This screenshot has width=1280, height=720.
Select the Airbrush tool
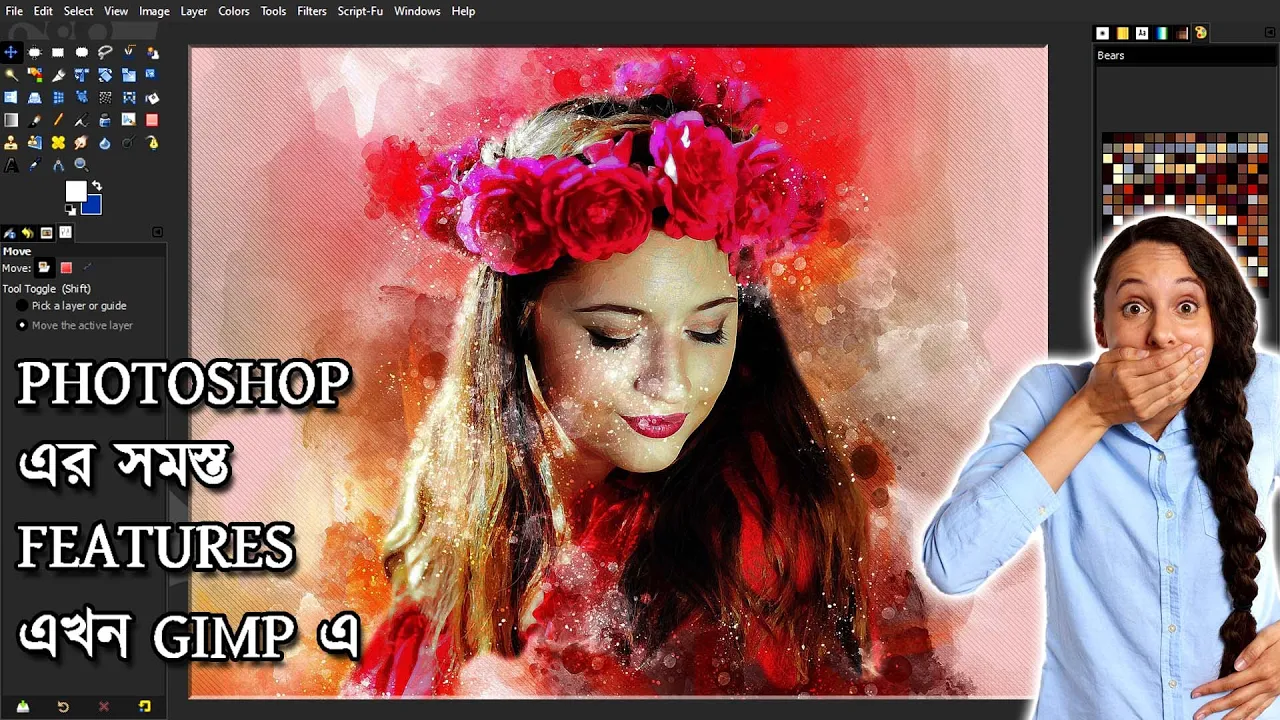[82, 120]
